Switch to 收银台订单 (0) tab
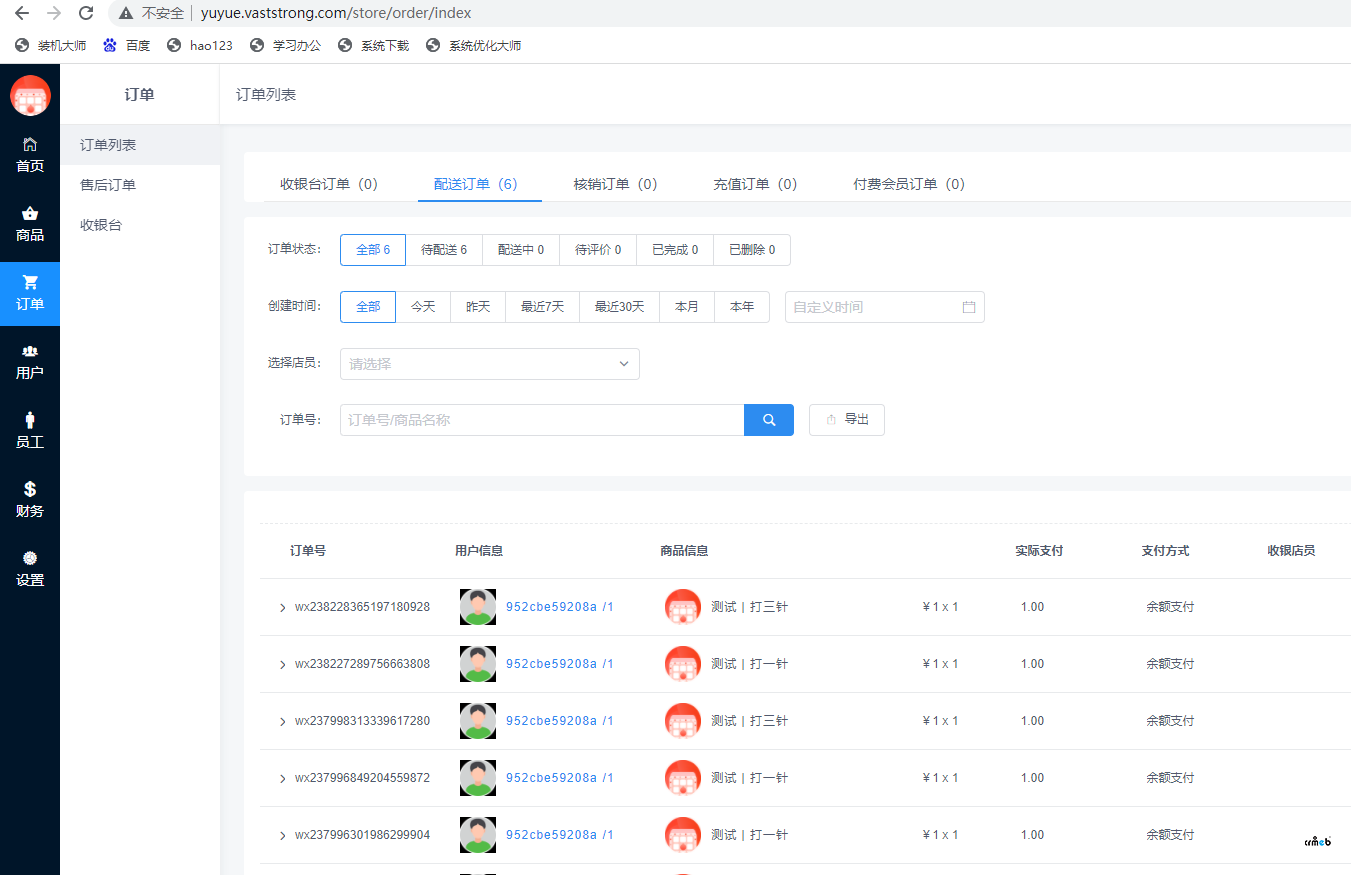The width and height of the screenshot is (1351, 875). (x=329, y=184)
